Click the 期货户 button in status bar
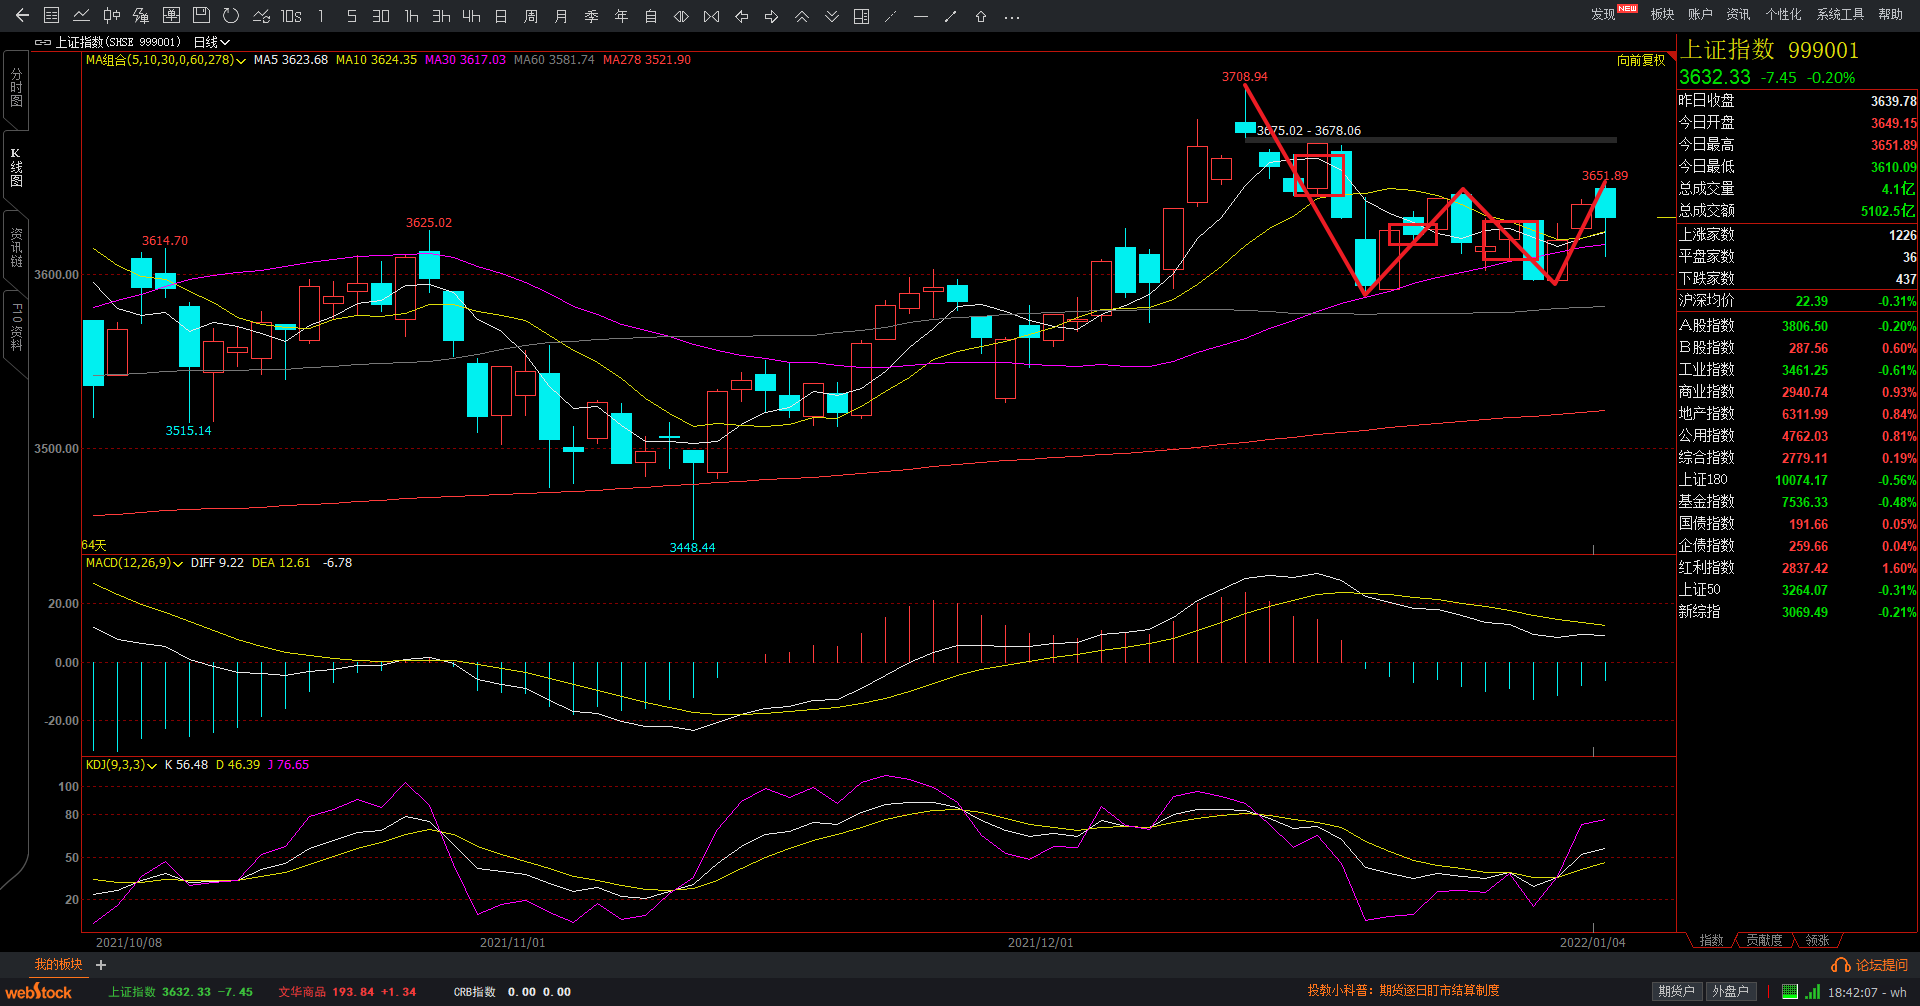The width and height of the screenshot is (1920, 1006). click(x=1676, y=991)
